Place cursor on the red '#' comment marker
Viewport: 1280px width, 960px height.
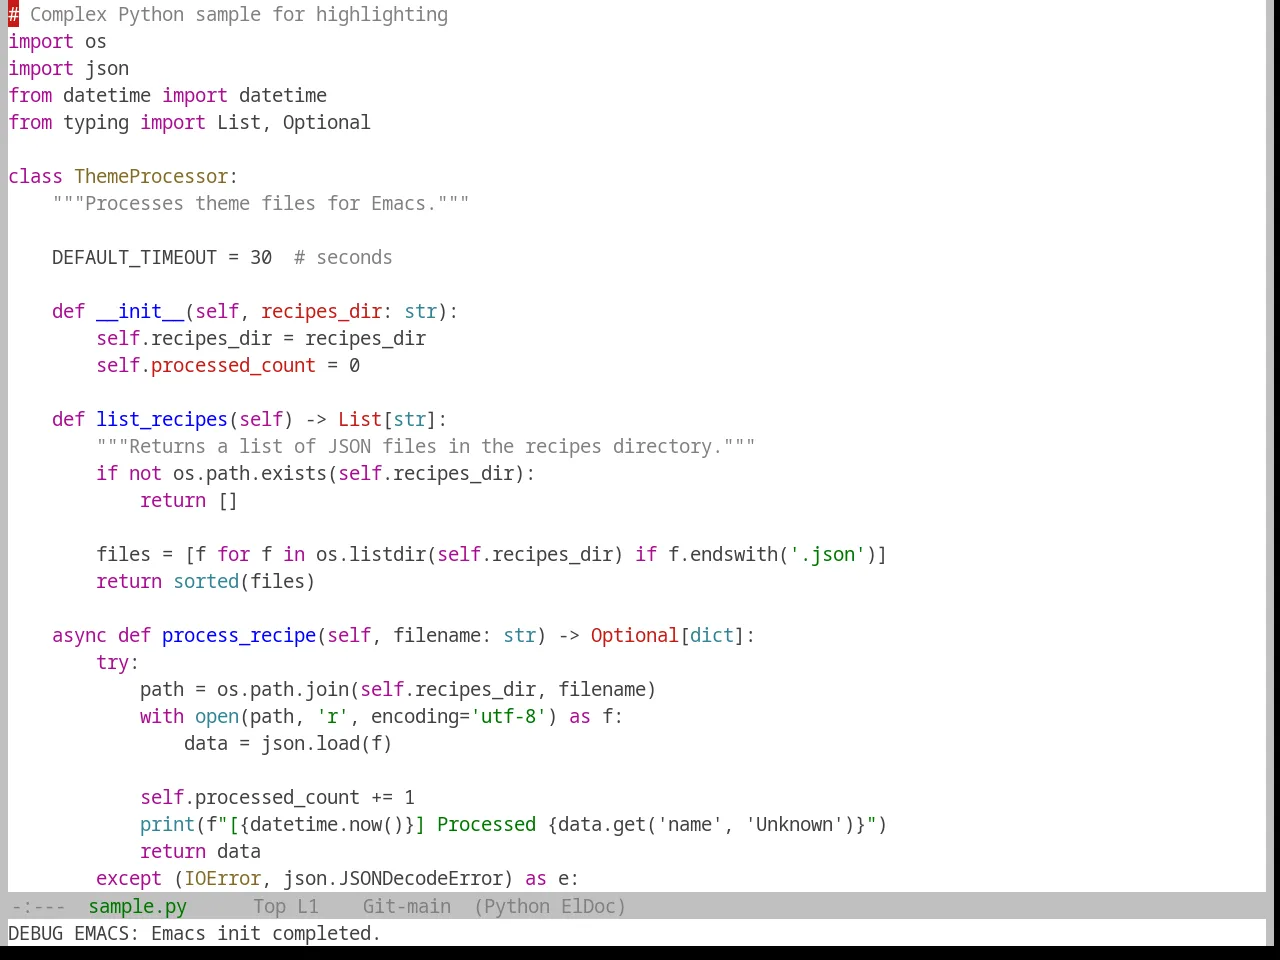[x=13, y=14]
